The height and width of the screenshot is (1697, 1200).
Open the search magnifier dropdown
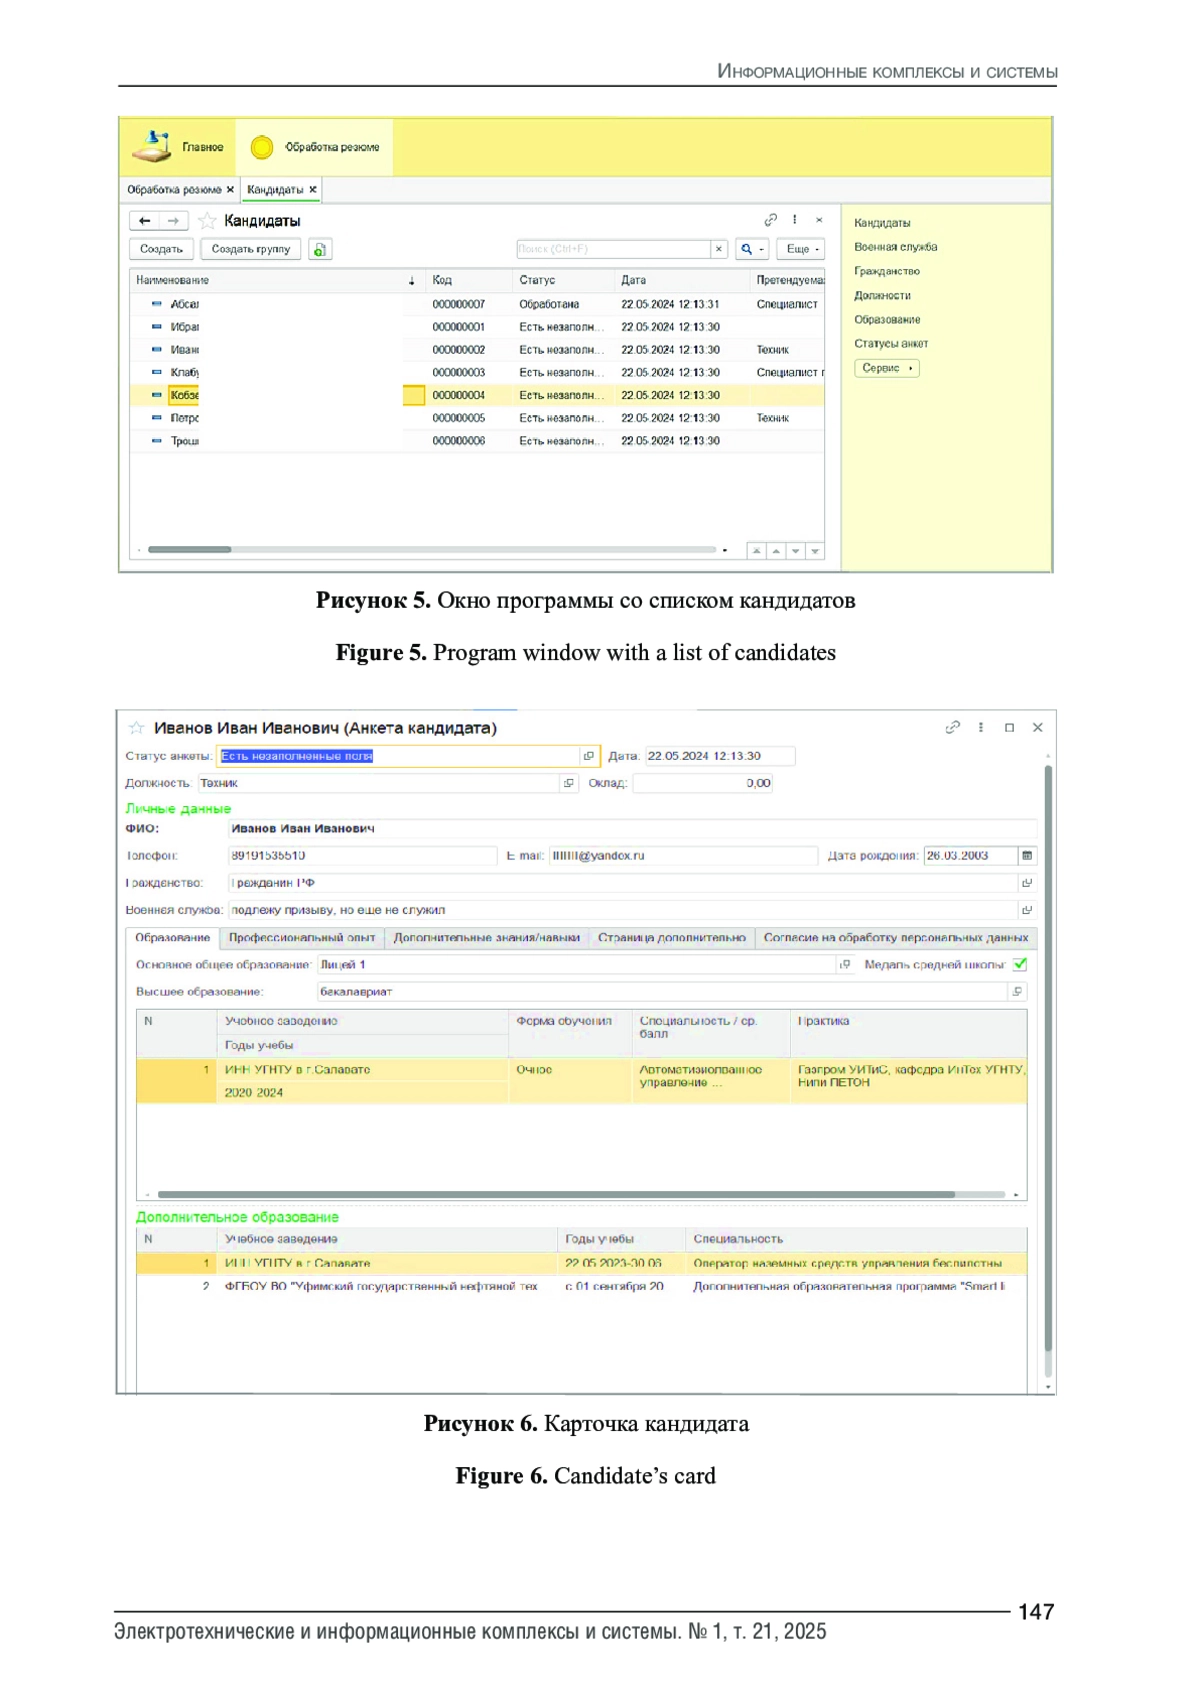coord(751,249)
